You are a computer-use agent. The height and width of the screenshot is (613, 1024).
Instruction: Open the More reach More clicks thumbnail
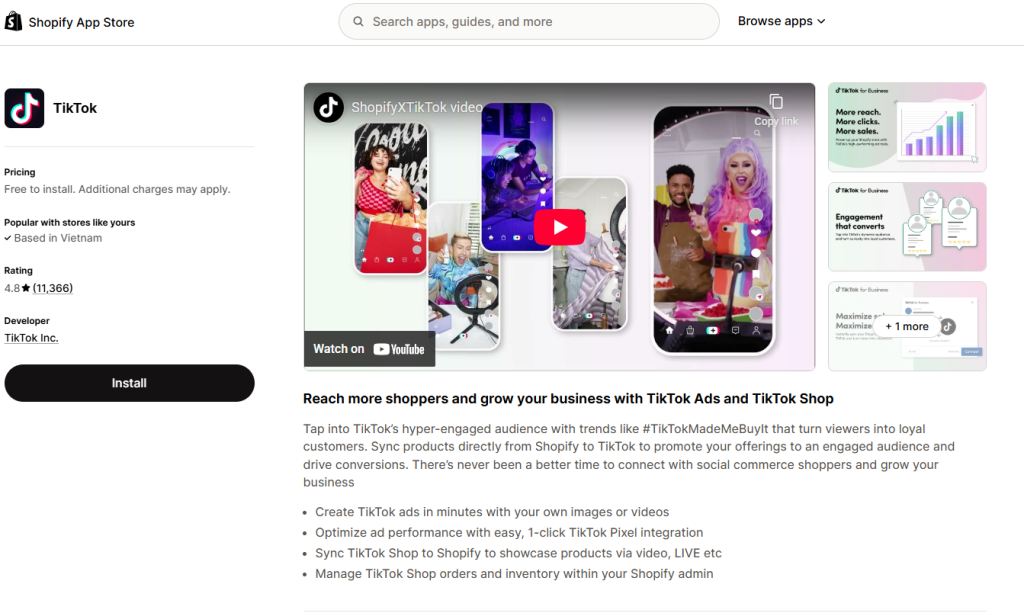coord(906,126)
